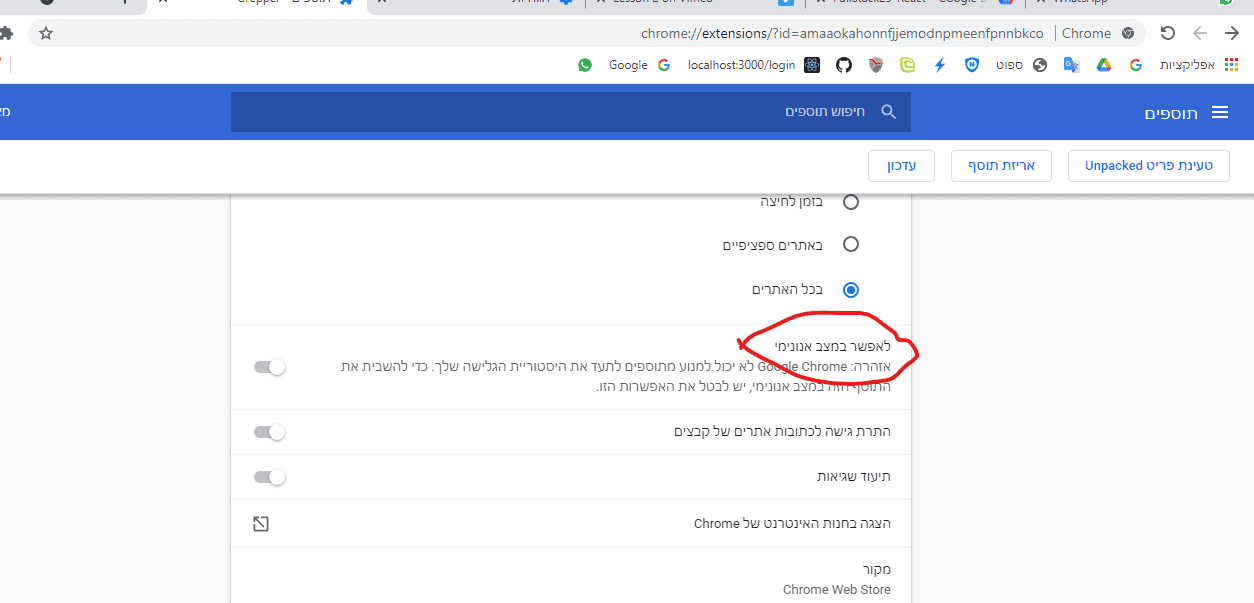This screenshot has height=603, width=1254.
Task: Open the ספוט bookmark
Action: [x=1020, y=65]
